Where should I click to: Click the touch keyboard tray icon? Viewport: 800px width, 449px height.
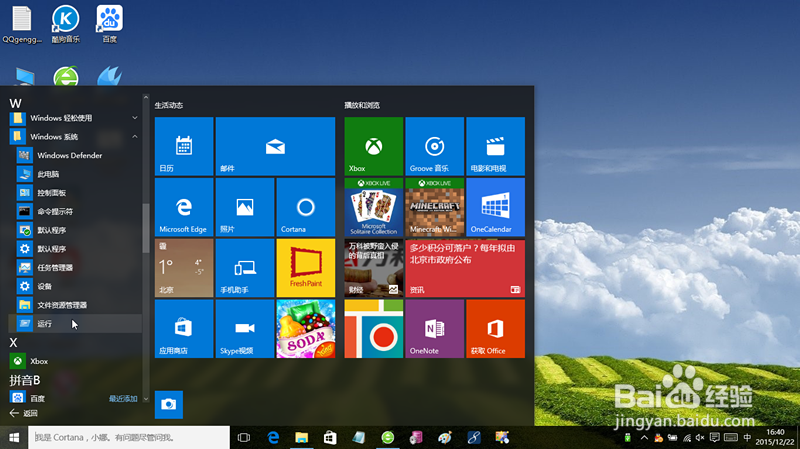731,437
